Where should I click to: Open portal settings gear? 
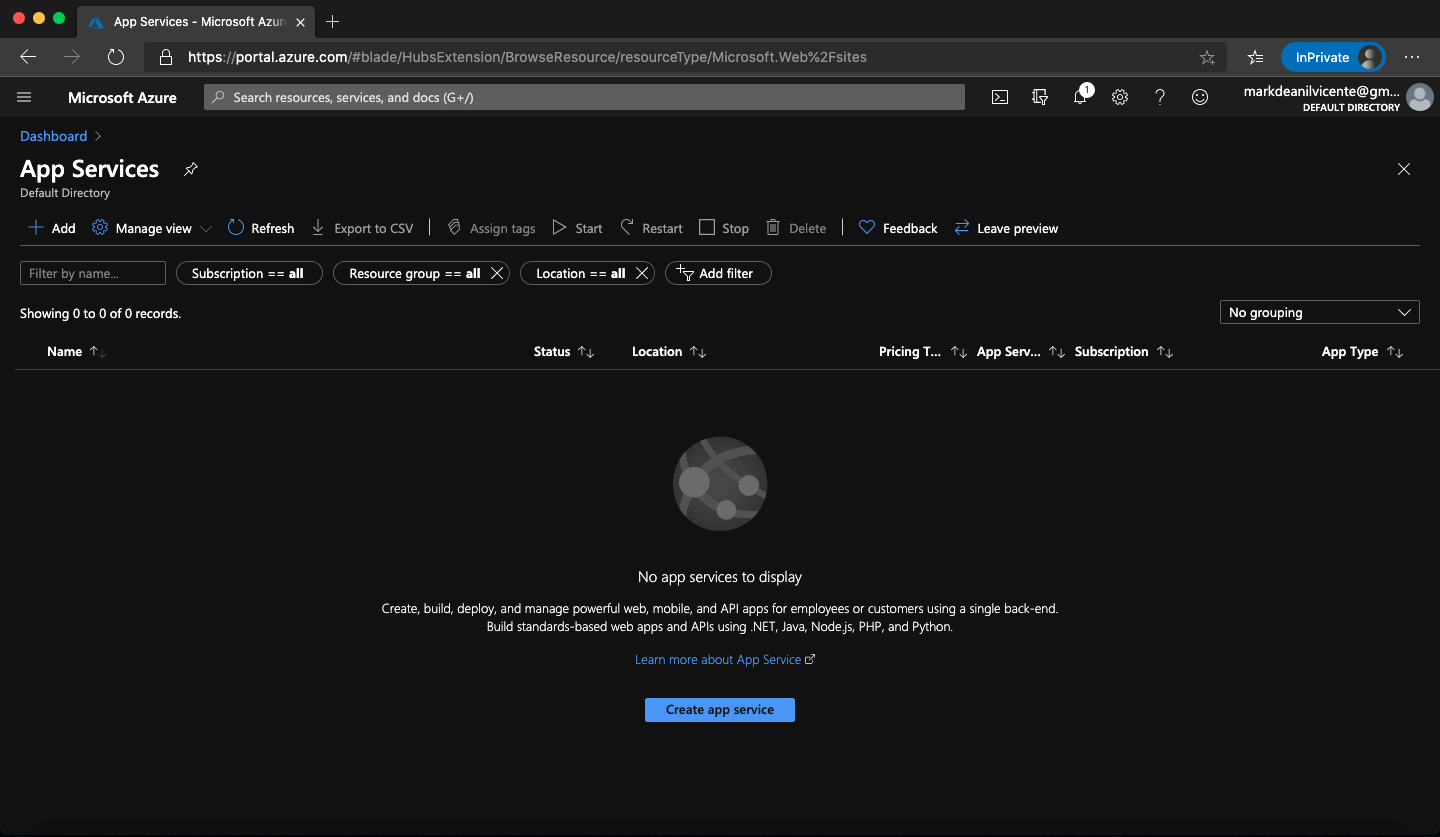point(1120,97)
